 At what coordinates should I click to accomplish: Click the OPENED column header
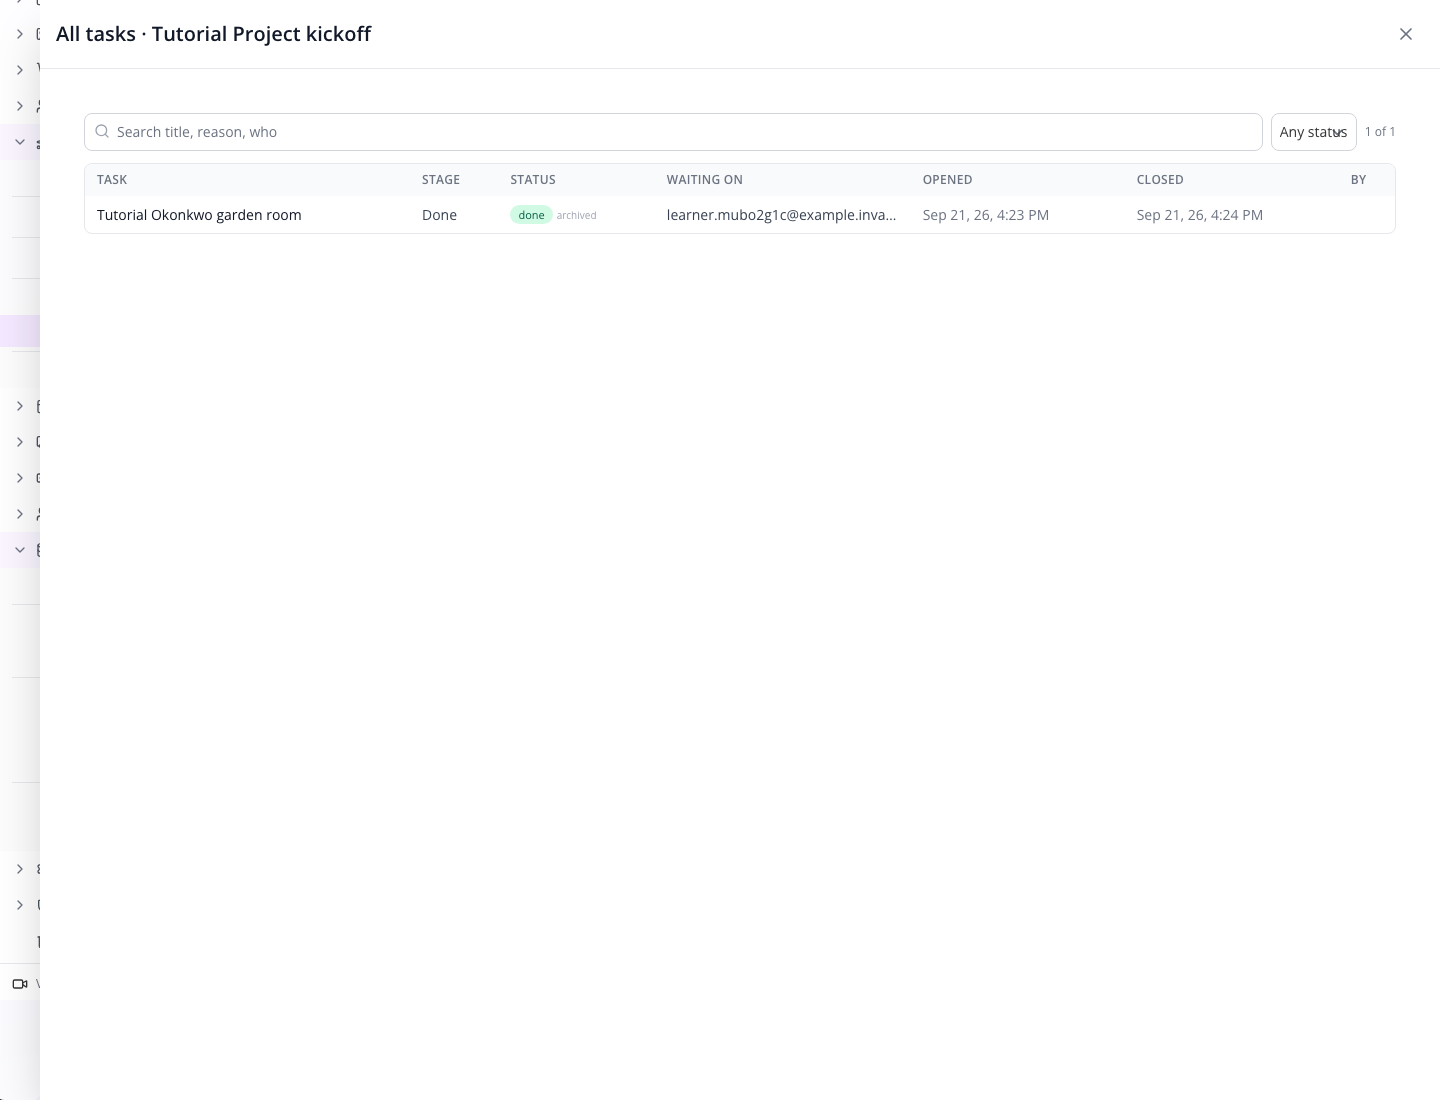coord(948,180)
